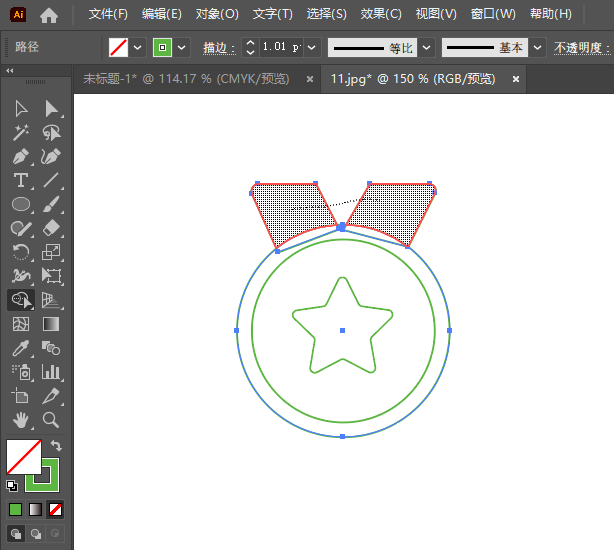Screen dimensions: 614x550
Task: Expand the stroke weight dropdown
Action: pyautogui.click(x=312, y=47)
